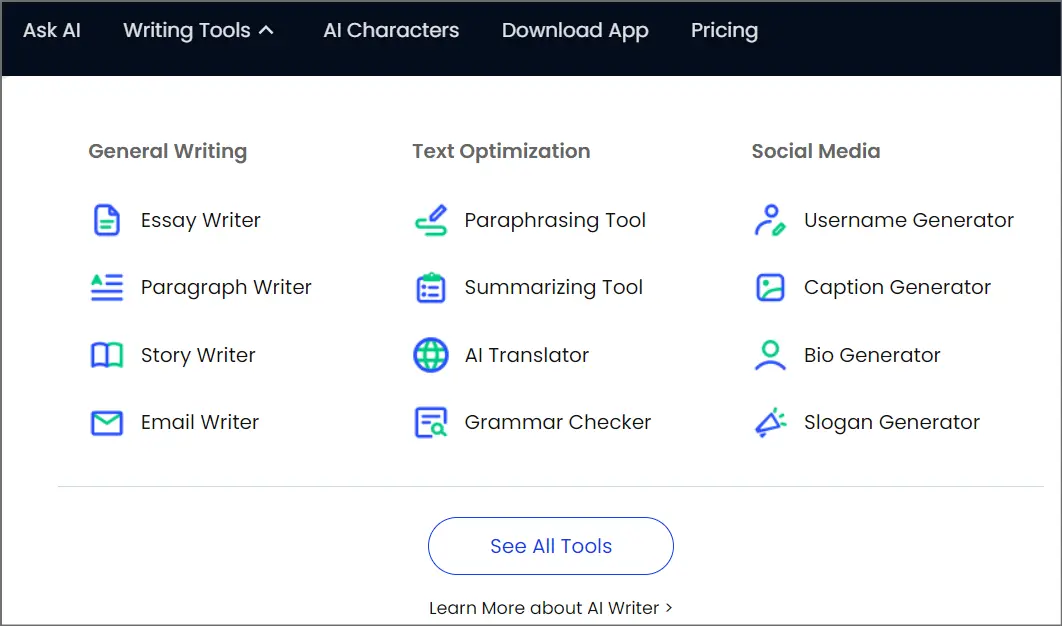Select AI Characters in the navigation

coord(390,30)
